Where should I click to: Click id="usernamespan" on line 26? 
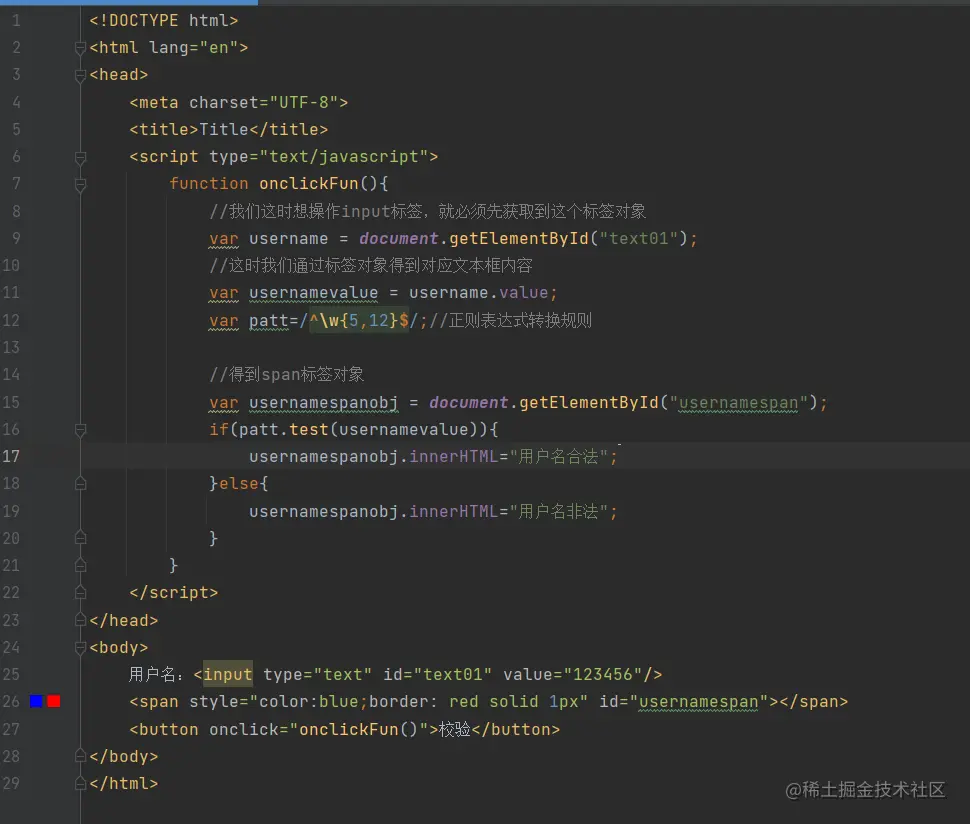[684, 702]
